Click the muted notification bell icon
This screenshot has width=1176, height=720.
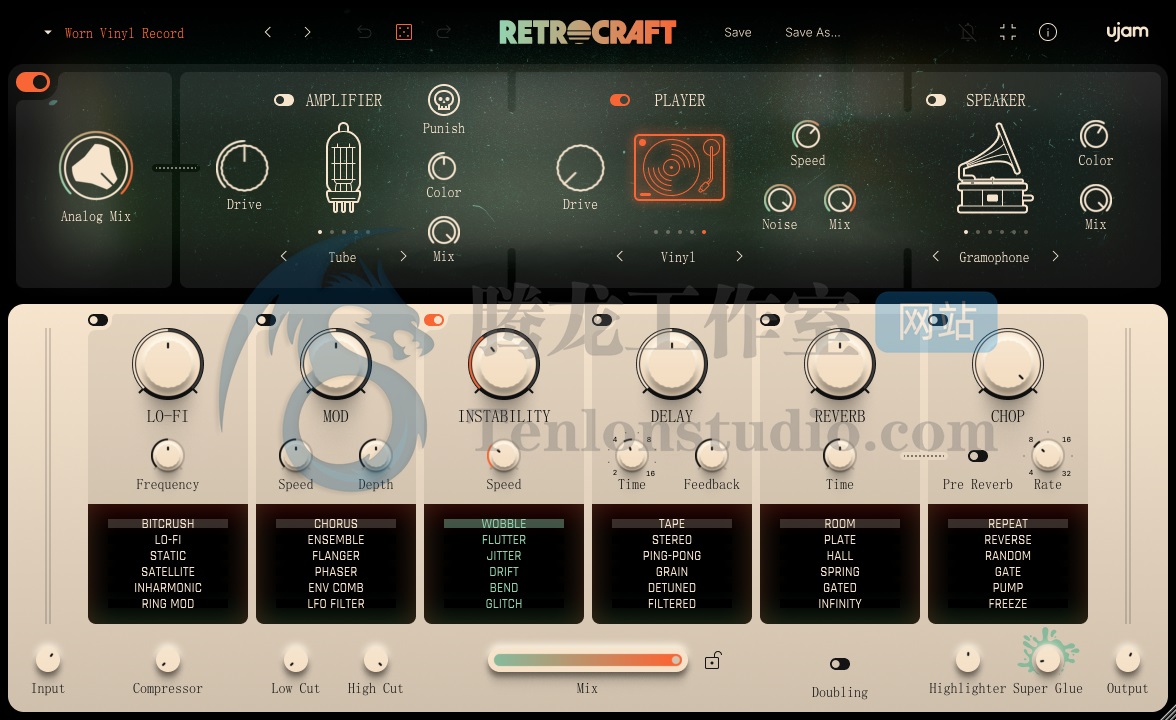968,32
